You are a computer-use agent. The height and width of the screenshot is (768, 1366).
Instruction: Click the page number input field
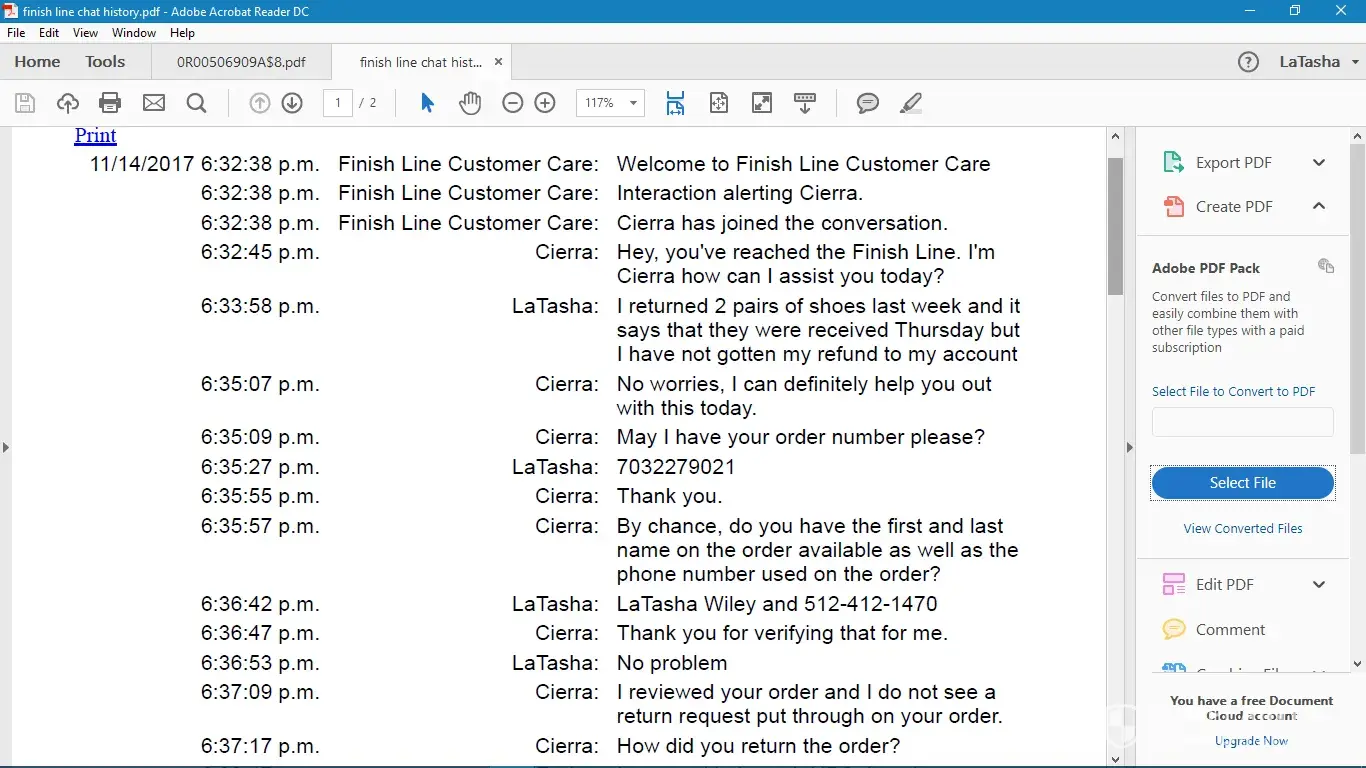click(338, 103)
